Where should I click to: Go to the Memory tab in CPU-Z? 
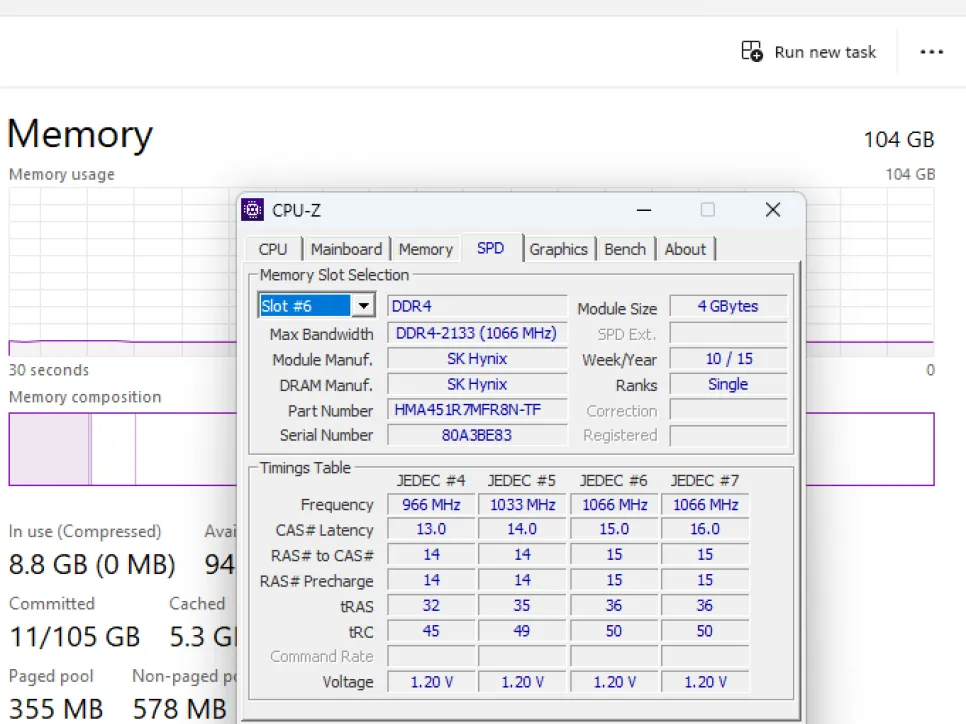tap(425, 249)
